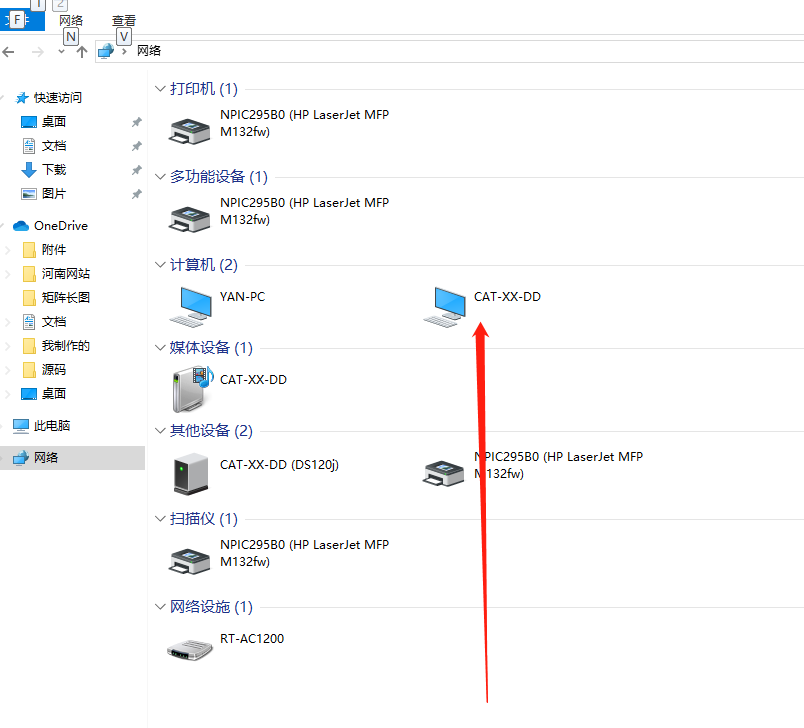Screen dimensions: 804x728
Task: Open the 矩阵长图 folder
Action: [x=65, y=298]
